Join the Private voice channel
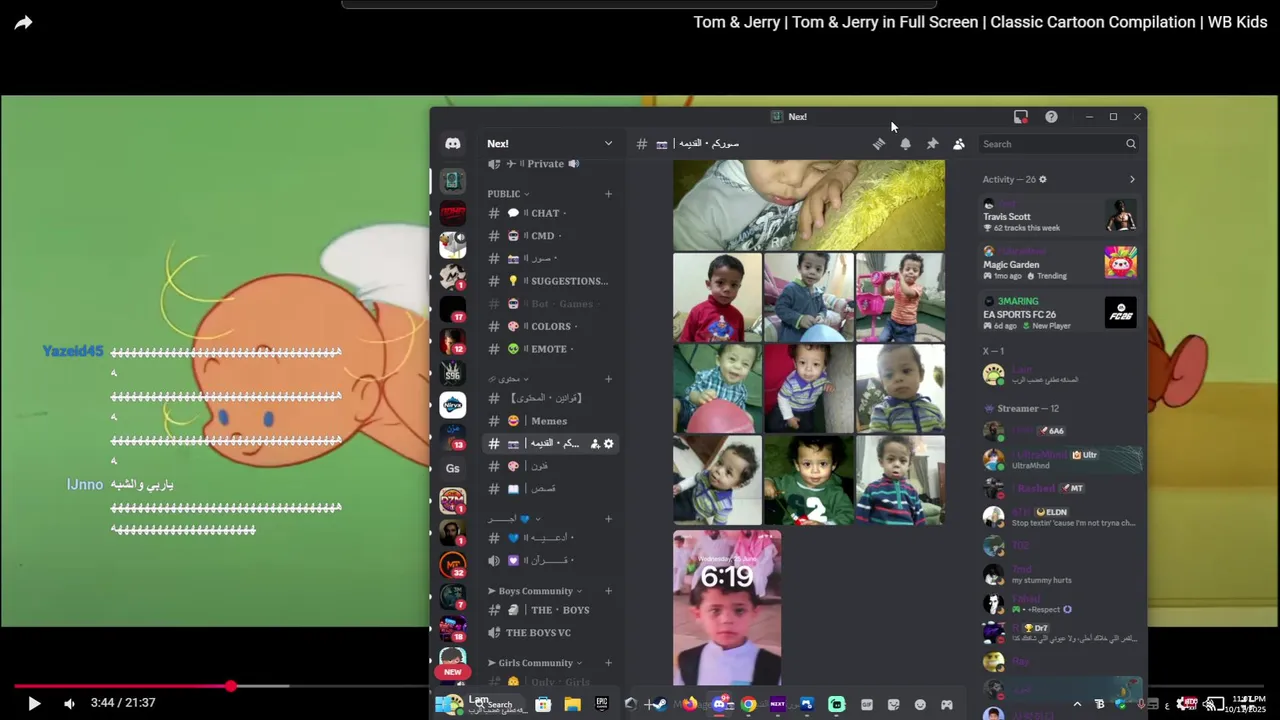Screen dimensions: 1280x720 (550, 164)
